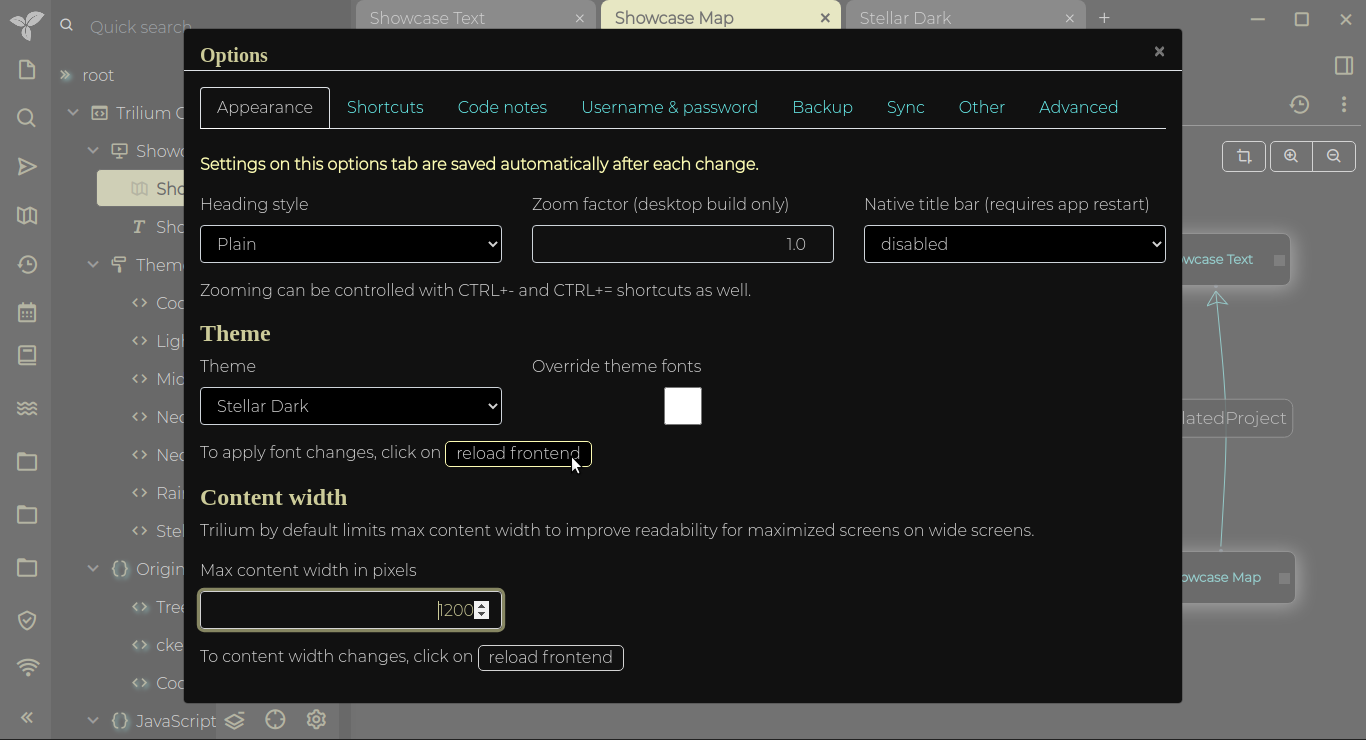Image resolution: width=1366 pixels, height=740 pixels.
Task: Open the settings gear in the tree toolbar
Action: point(316,719)
